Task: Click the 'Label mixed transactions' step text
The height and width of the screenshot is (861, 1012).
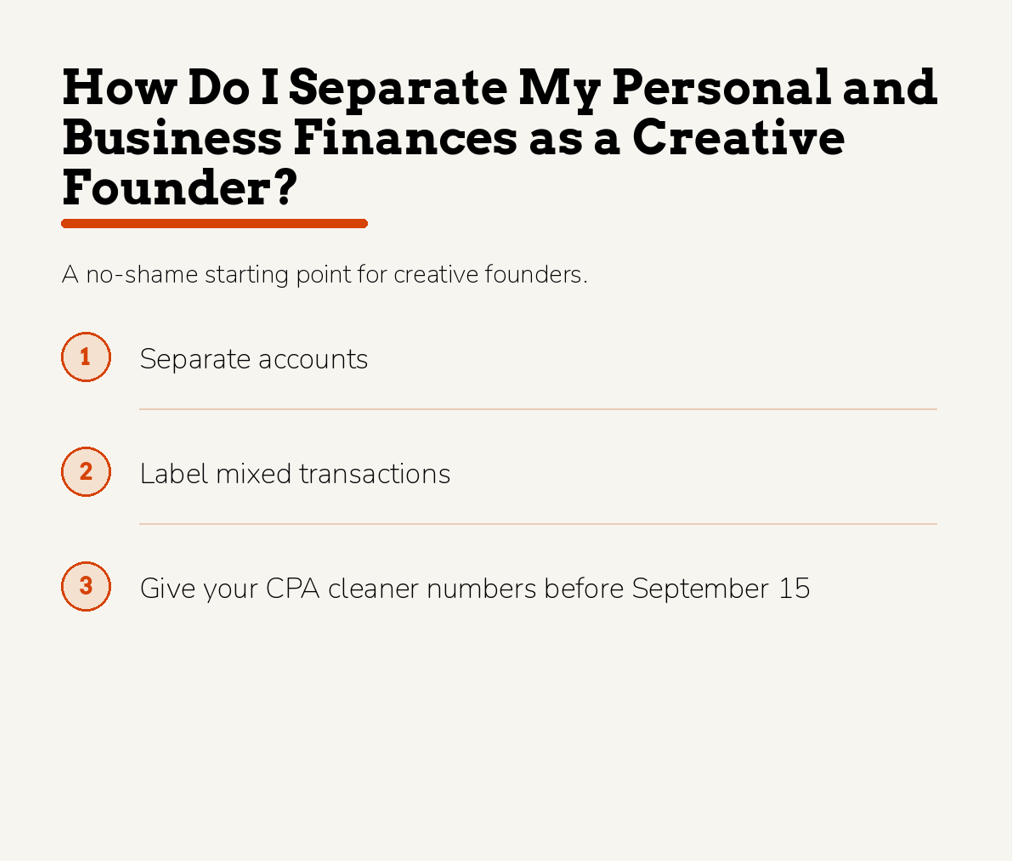Action: [295, 474]
